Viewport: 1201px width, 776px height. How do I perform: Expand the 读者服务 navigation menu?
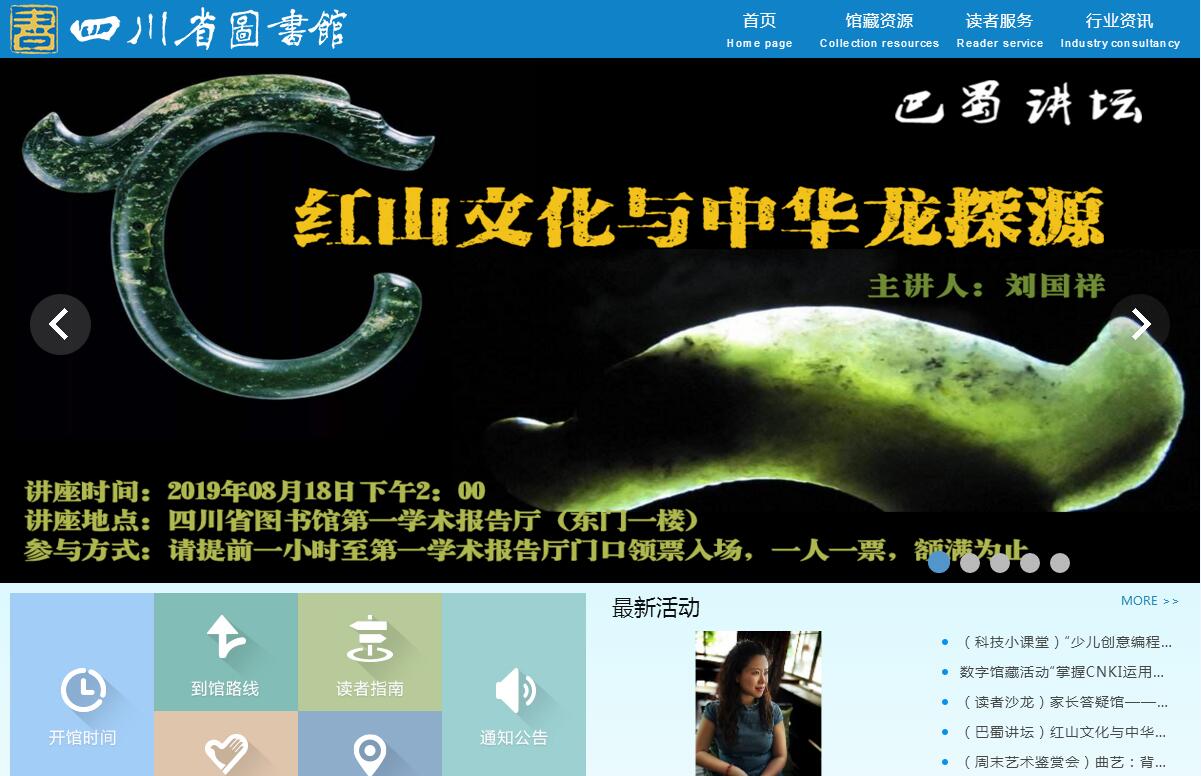point(999,29)
